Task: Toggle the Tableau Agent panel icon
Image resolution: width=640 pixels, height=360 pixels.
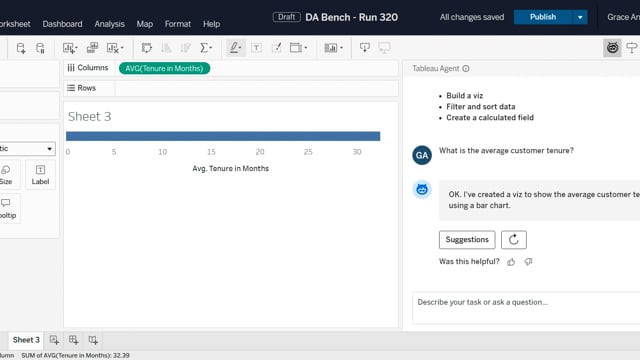Action: [612, 48]
